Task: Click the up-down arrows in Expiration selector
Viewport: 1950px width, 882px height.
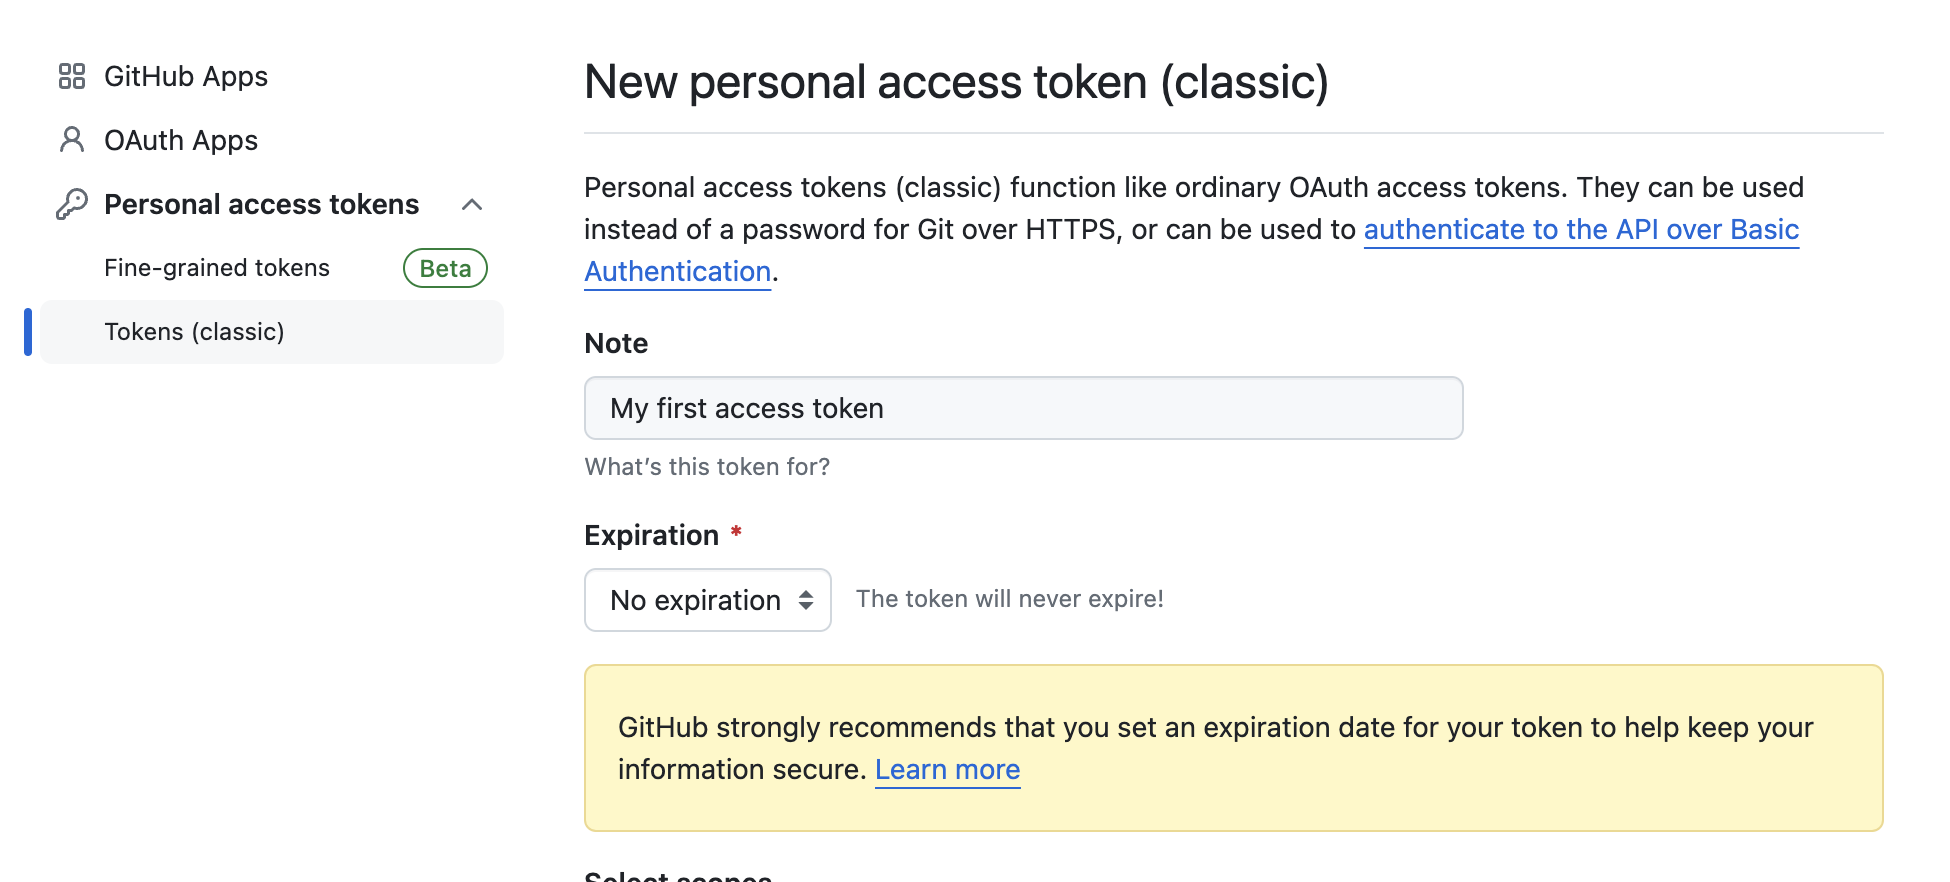Action: coord(806,600)
